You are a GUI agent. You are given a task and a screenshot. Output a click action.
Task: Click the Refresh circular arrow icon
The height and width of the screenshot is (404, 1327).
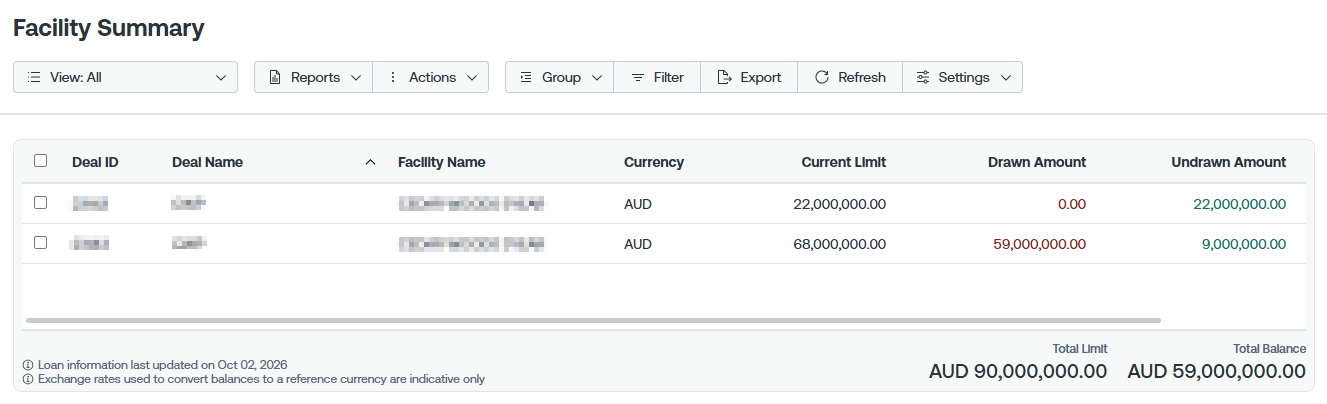pos(822,77)
